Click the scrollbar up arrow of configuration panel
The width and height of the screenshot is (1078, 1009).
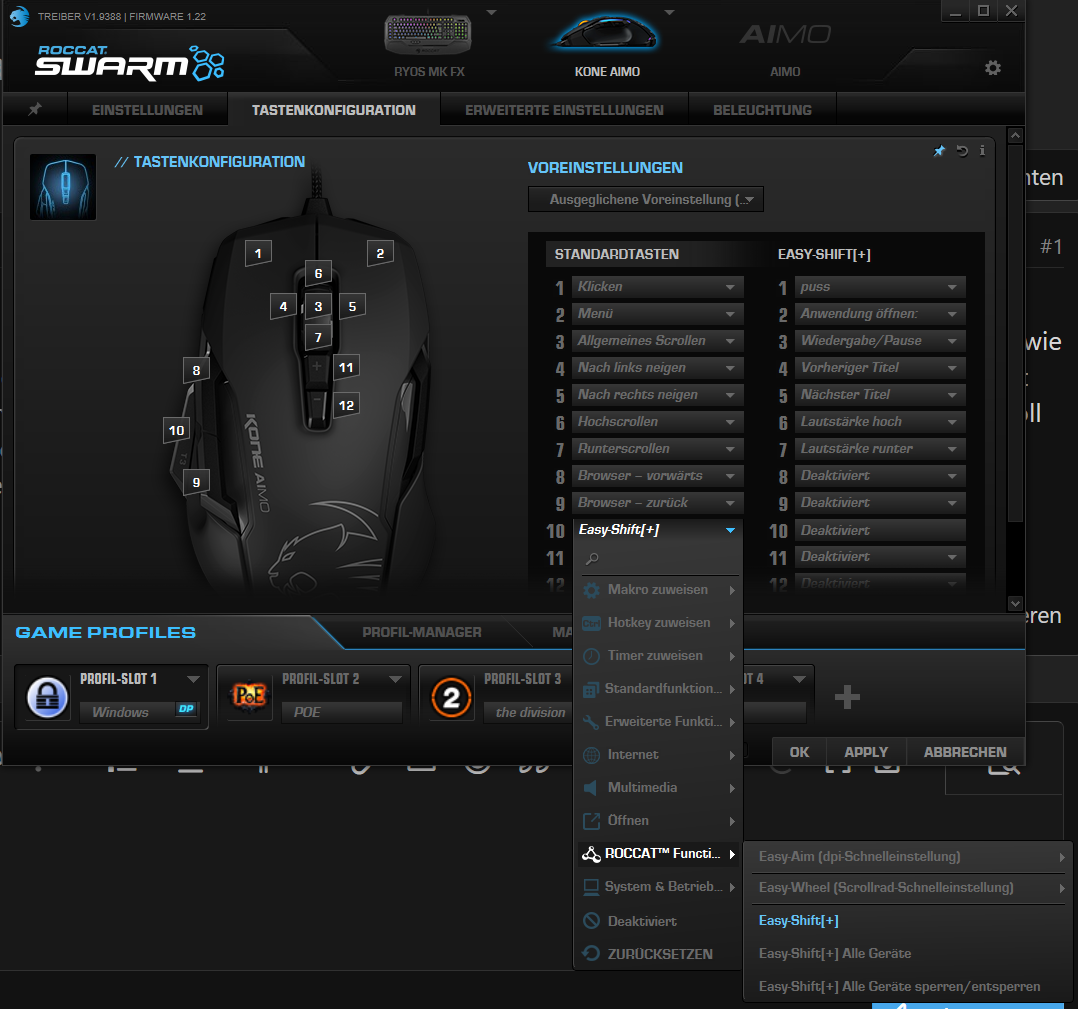tap(1015, 135)
